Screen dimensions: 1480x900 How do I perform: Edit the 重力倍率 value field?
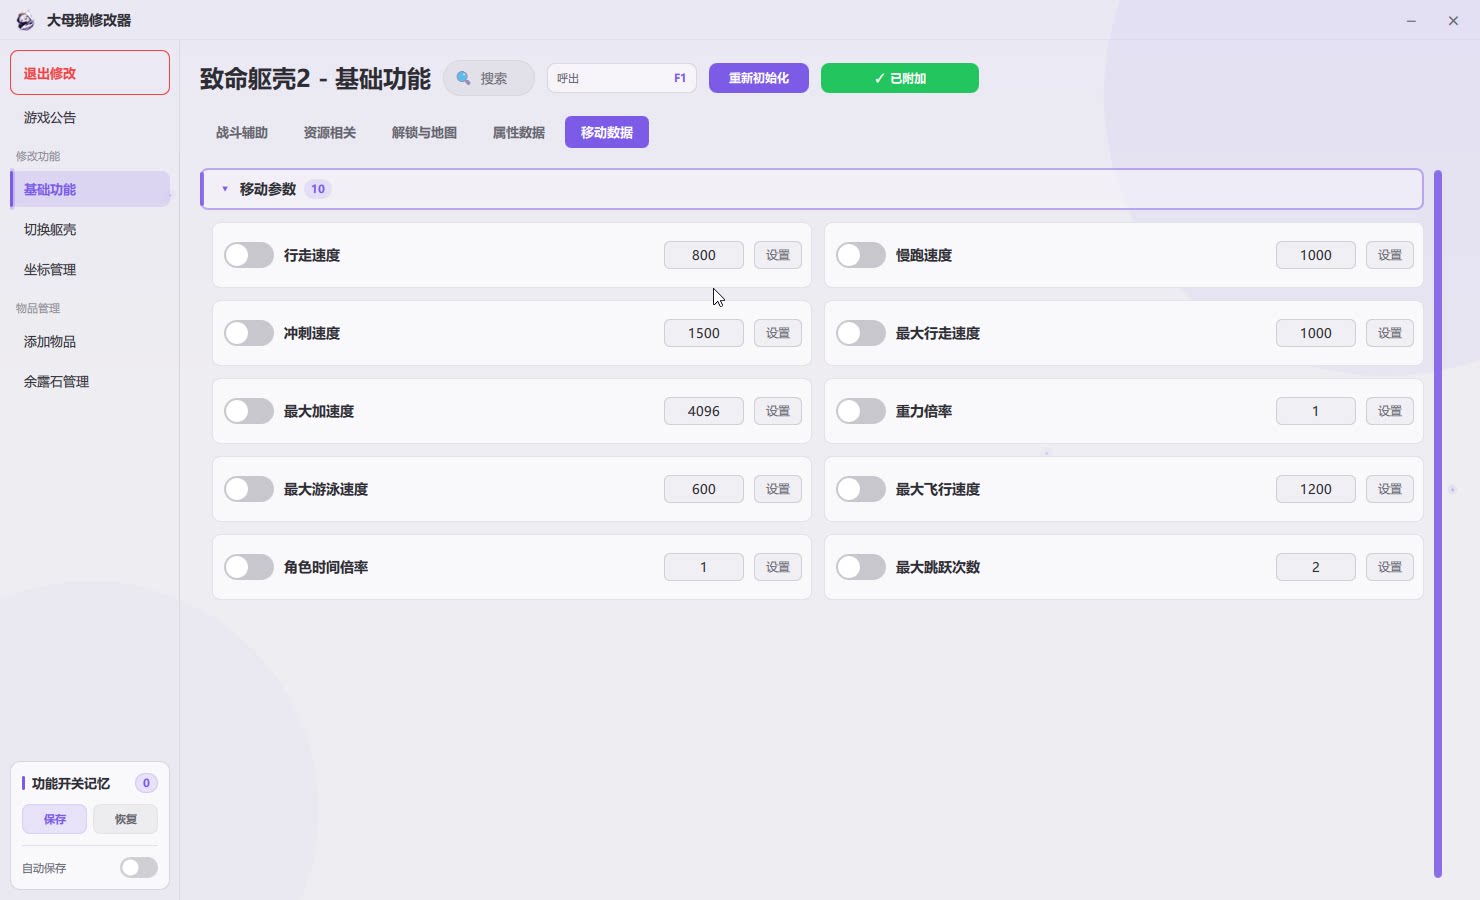[1316, 411]
